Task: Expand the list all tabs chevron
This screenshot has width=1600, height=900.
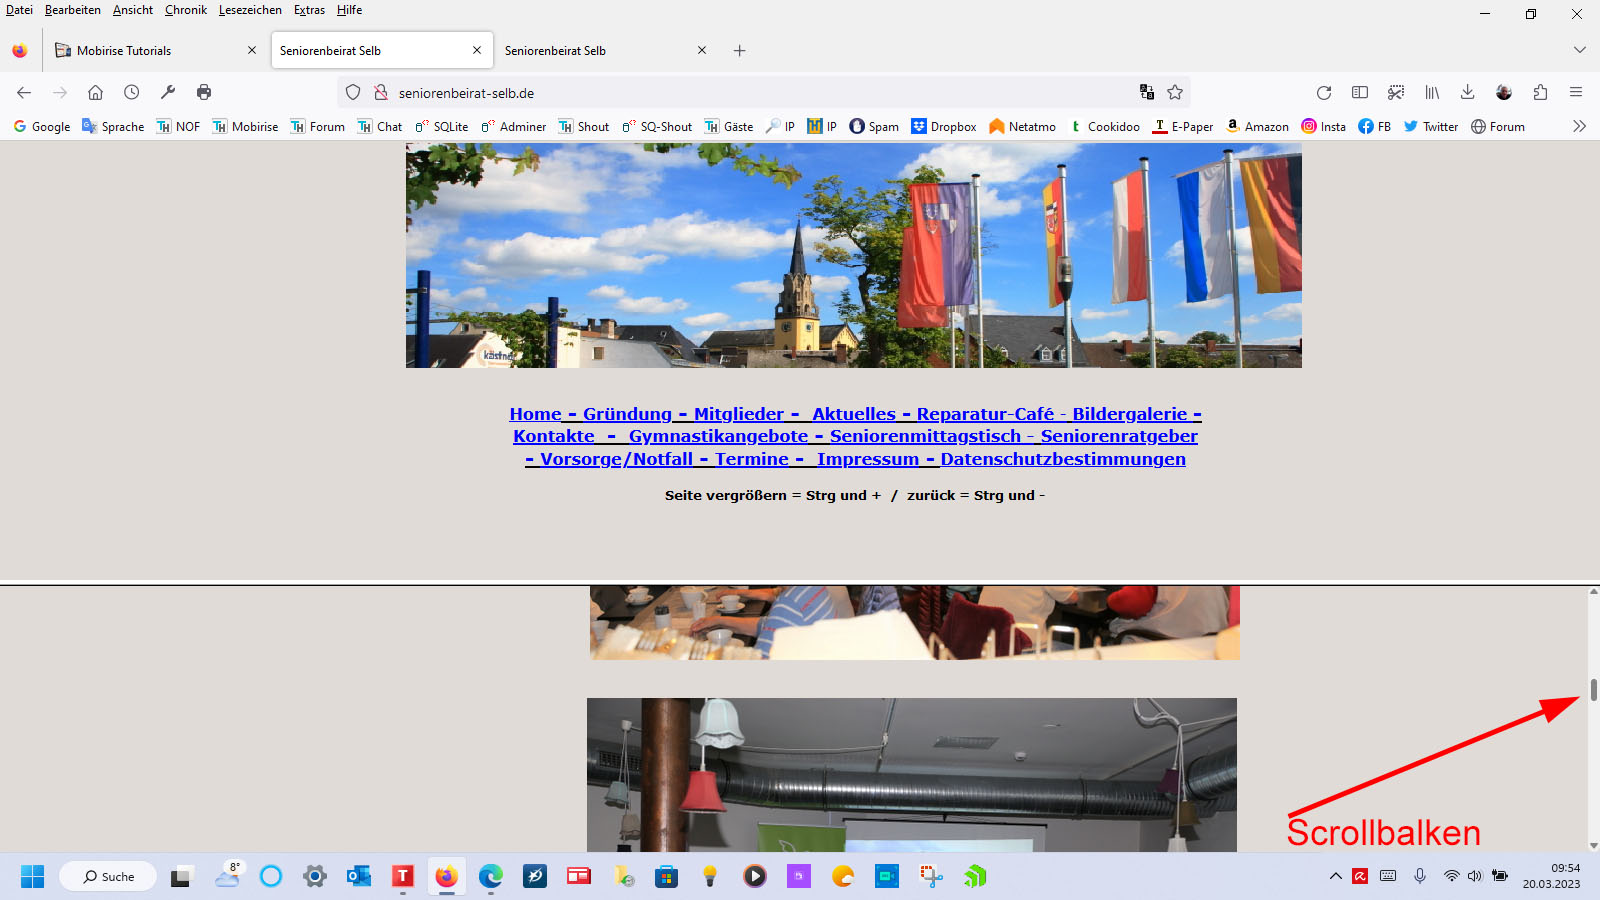Action: pos(1579,50)
